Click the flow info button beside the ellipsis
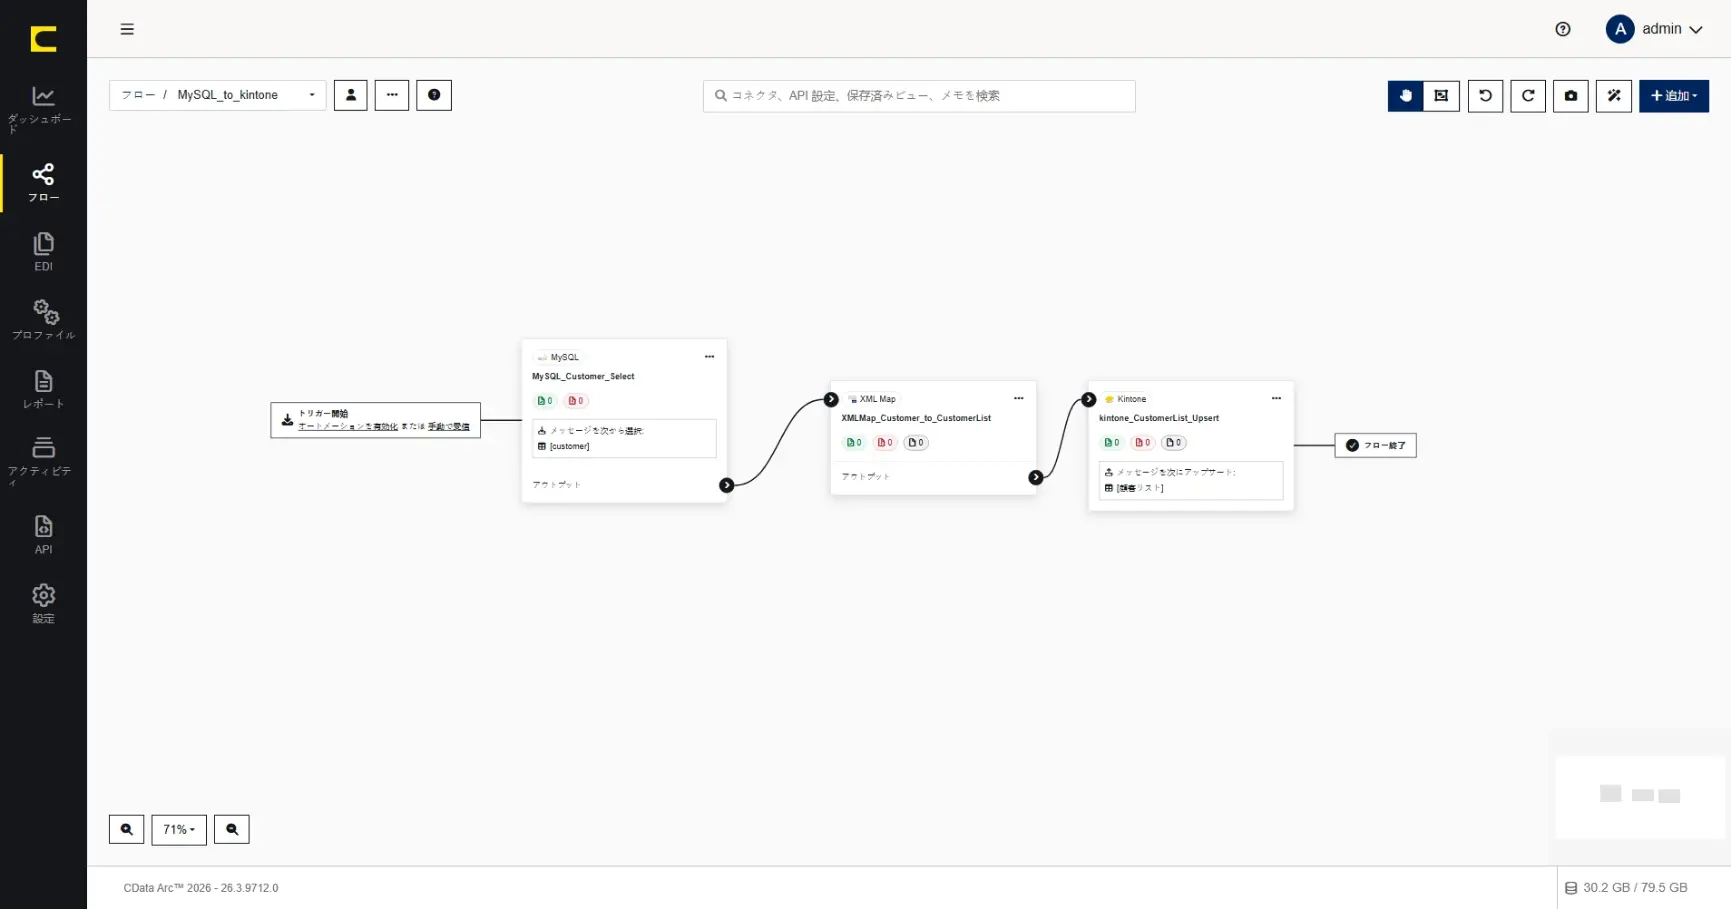 pyautogui.click(x=434, y=95)
